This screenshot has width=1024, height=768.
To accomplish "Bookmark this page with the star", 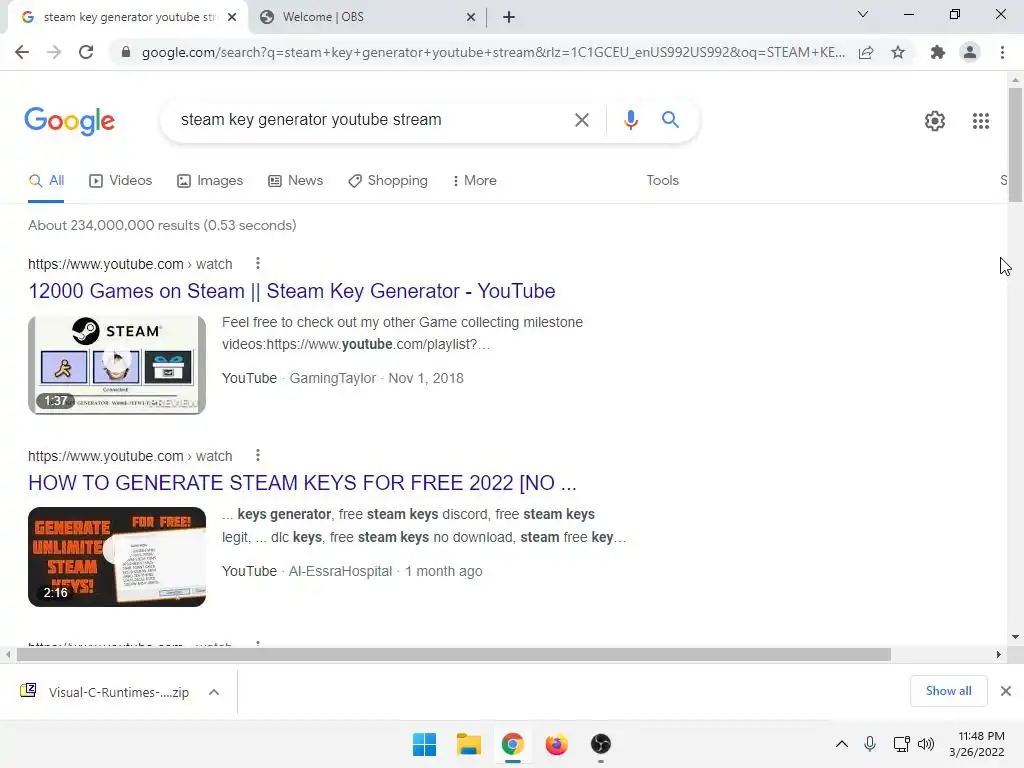I will [898, 52].
